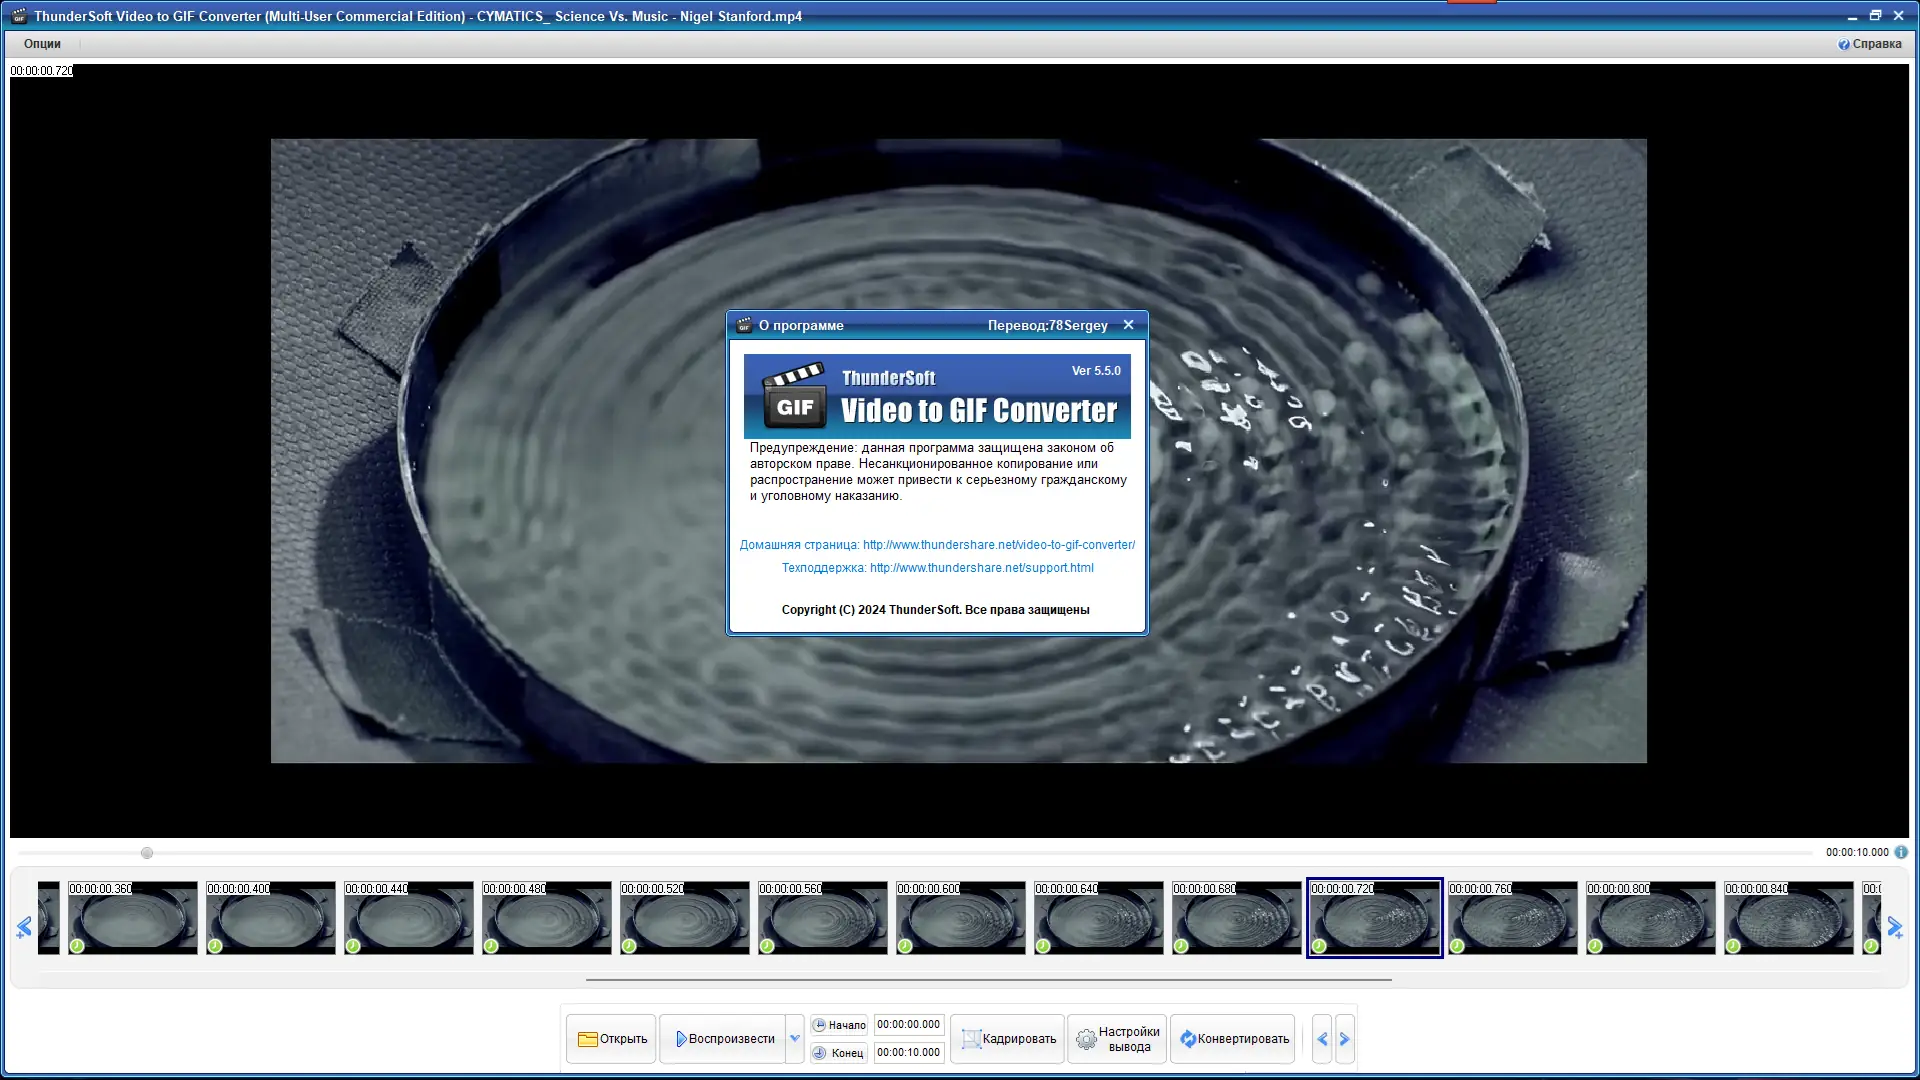Step to next frame using toolbar arrow
The width and height of the screenshot is (1920, 1080).
click(x=1345, y=1039)
